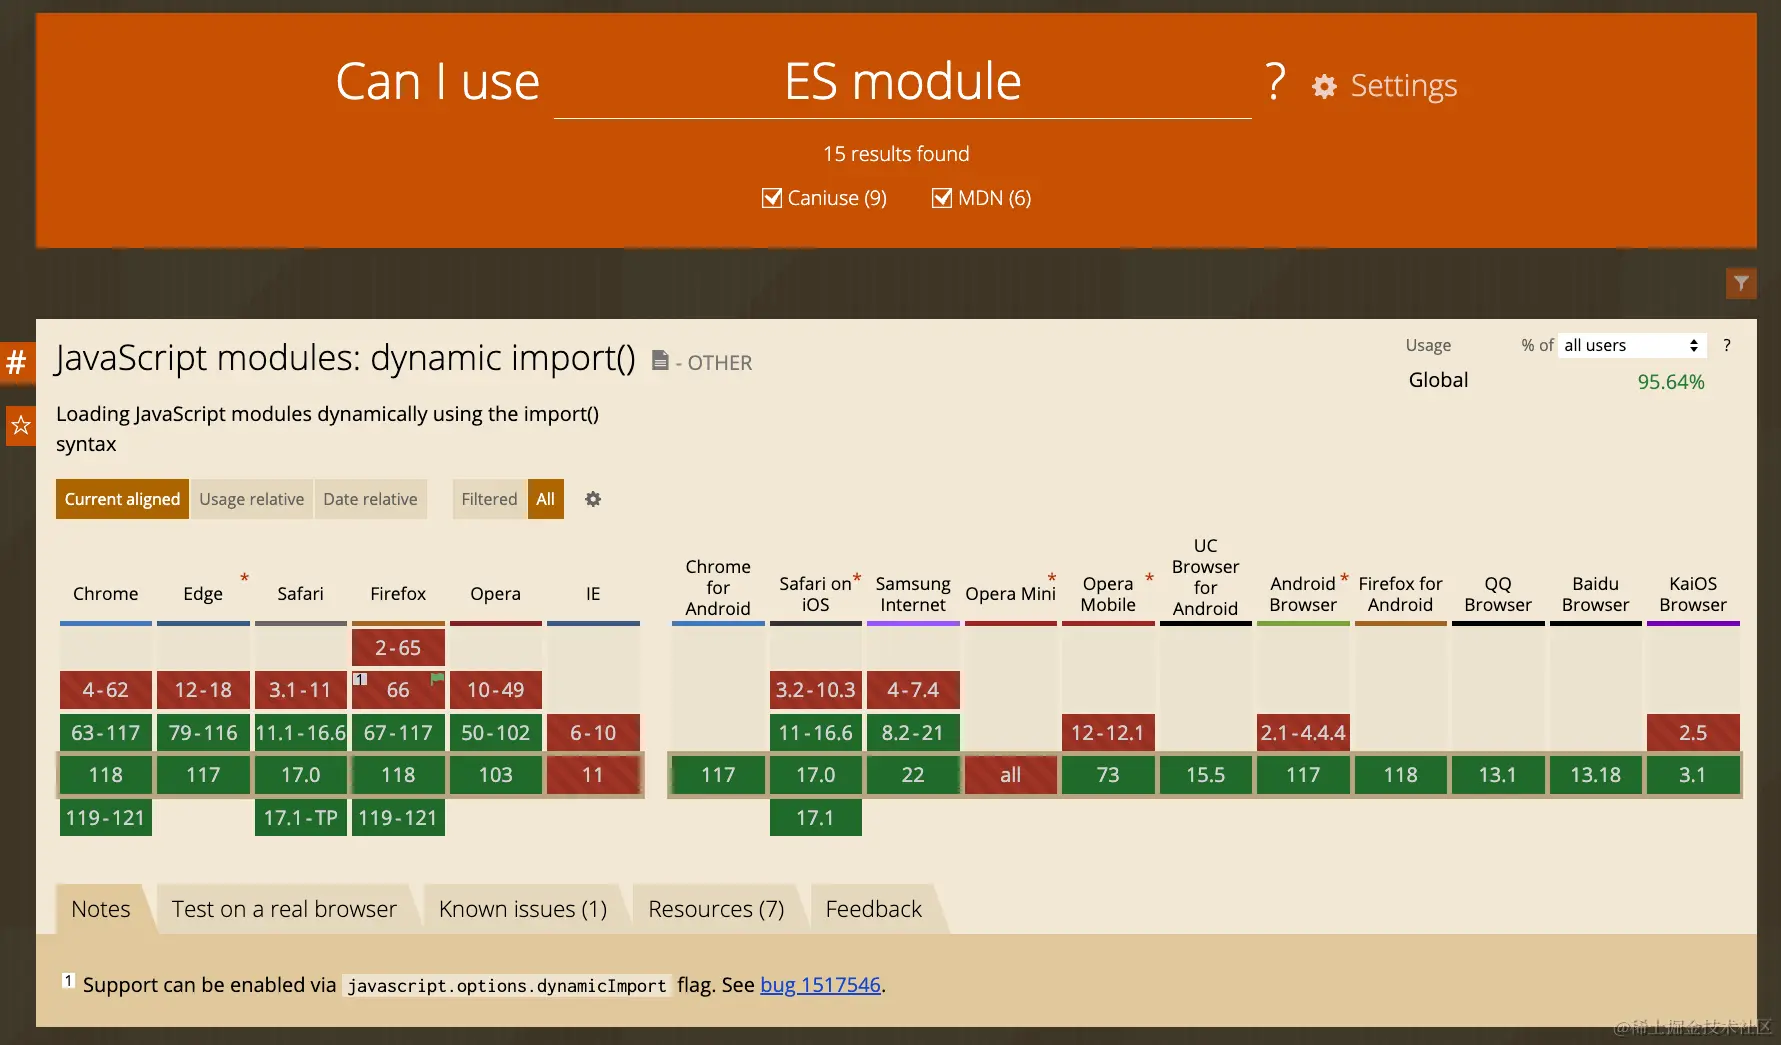
Task: Click the hash permalink icon
Action: [x=17, y=362]
